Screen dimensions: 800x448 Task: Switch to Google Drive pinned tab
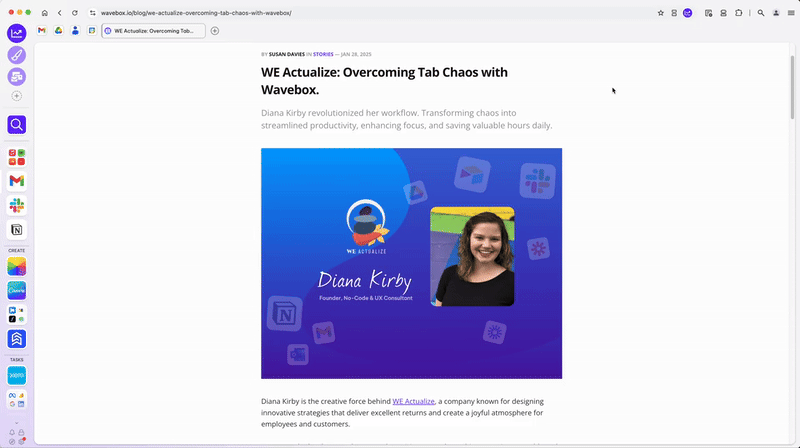[59, 31]
